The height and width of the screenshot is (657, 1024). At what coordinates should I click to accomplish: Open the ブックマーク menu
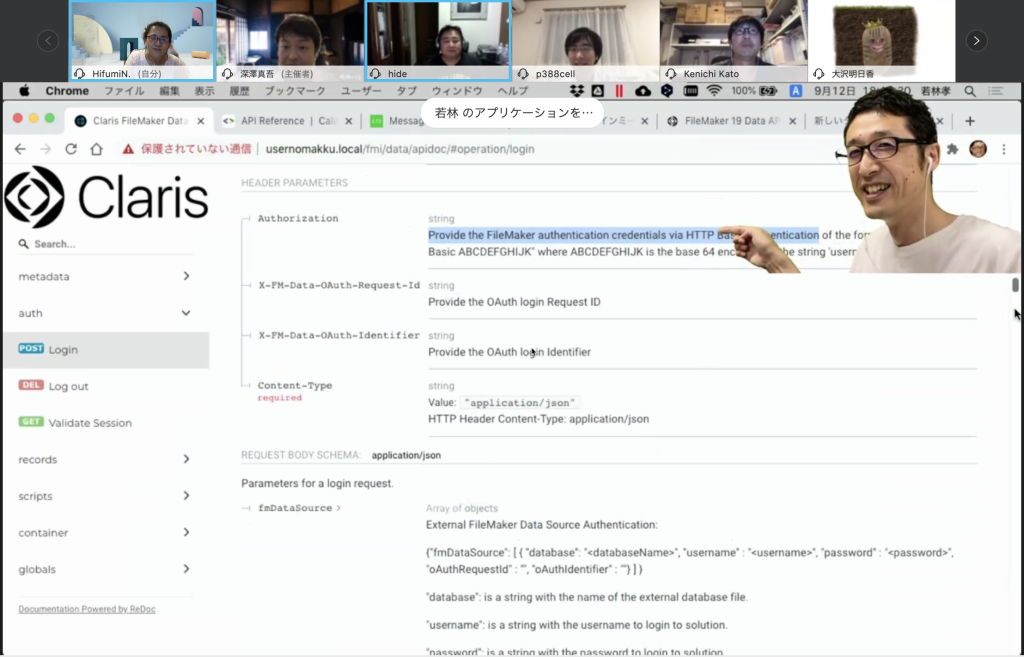tap(295, 91)
